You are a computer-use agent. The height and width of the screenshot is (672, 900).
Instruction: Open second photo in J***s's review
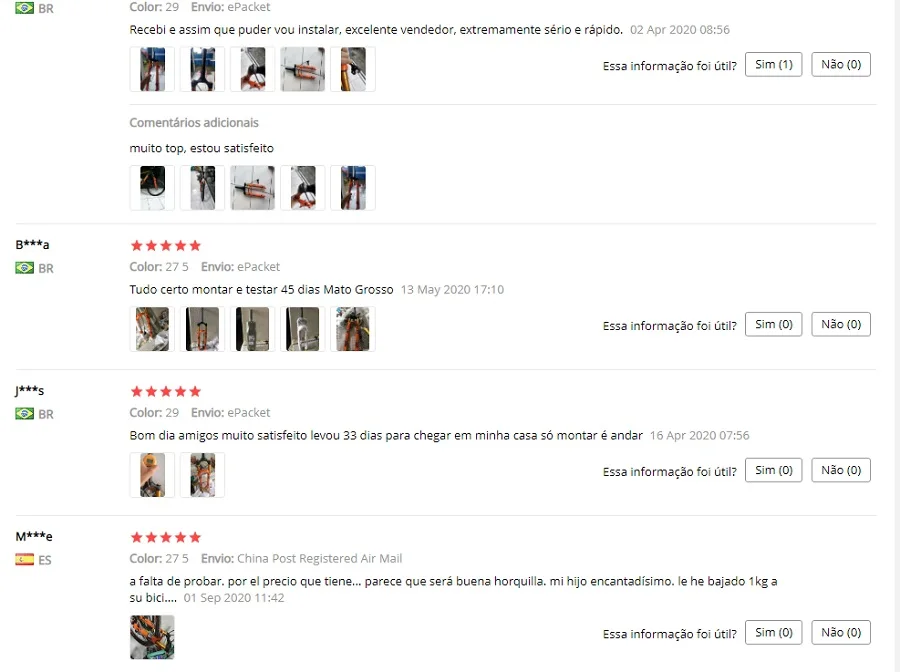click(x=202, y=475)
